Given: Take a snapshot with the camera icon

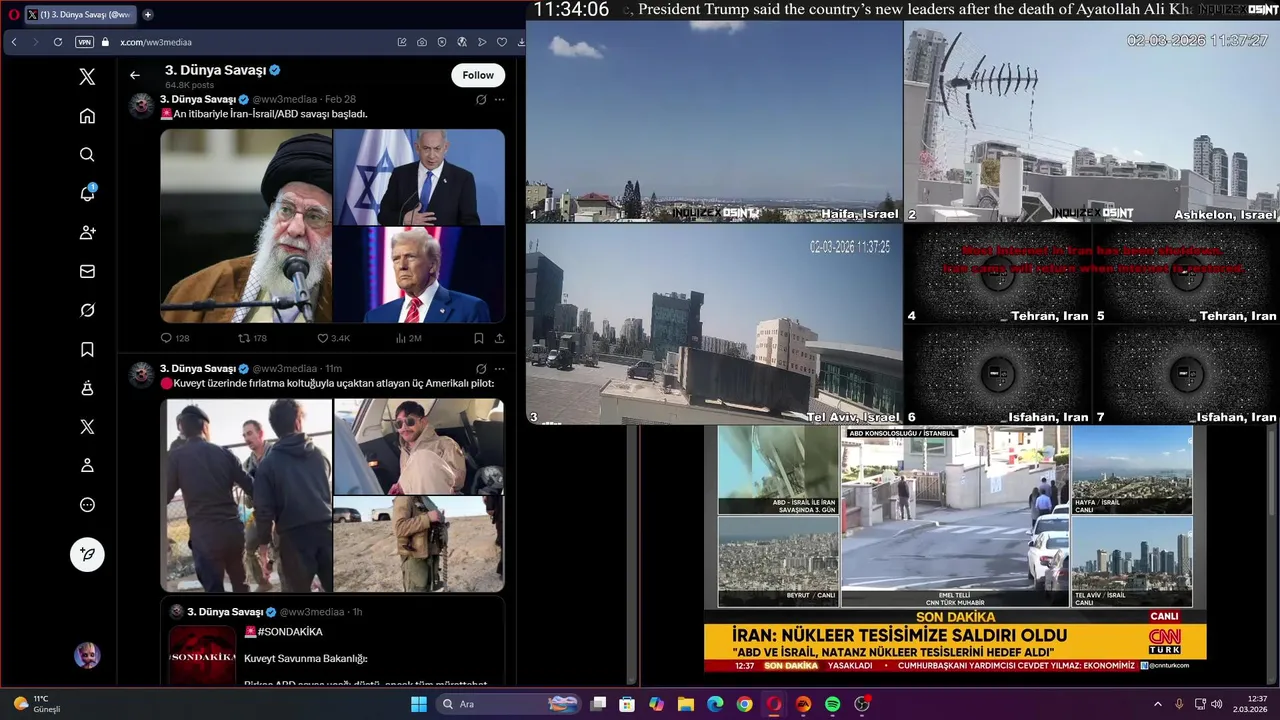Looking at the screenshot, I should tap(422, 42).
